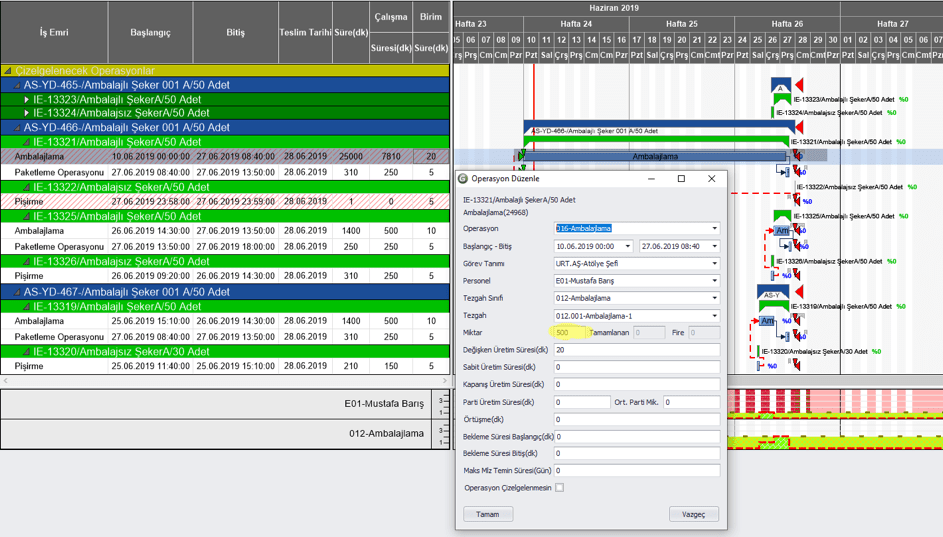Viewport: 943px width, 537px height.
Task: Open the Bitiş date dropdown 27.06.2019 08:40
Action: 714,246
